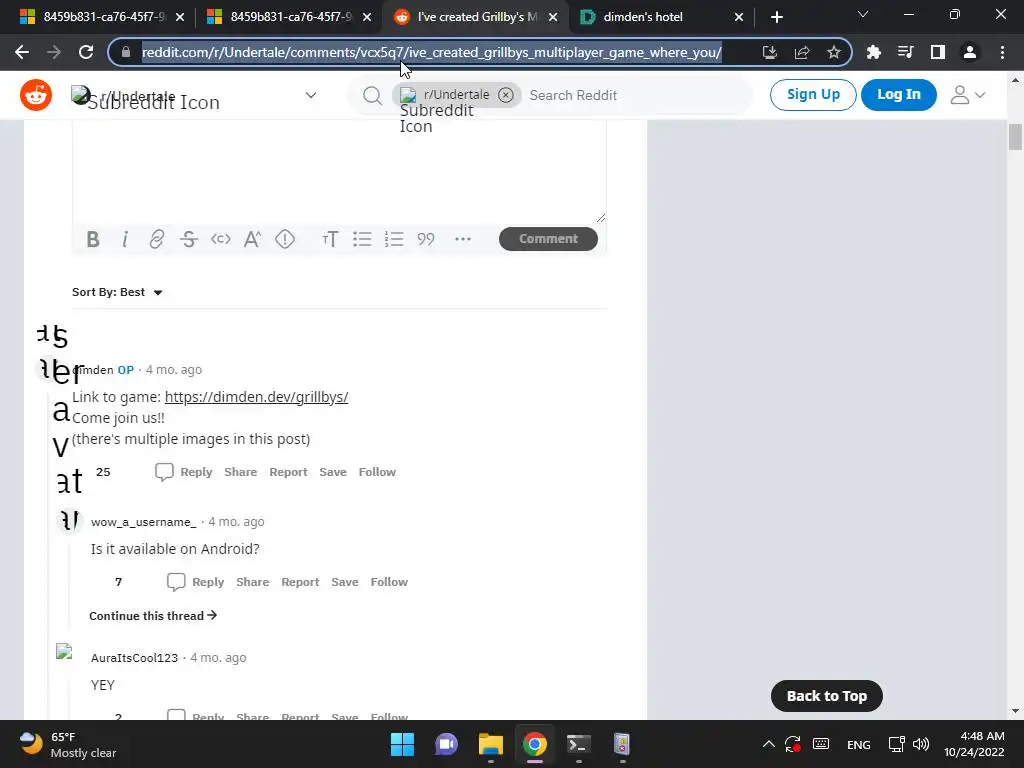The height and width of the screenshot is (768, 1024).
Task: Open File Explorer from the taskbar
Action: [490, 744]
